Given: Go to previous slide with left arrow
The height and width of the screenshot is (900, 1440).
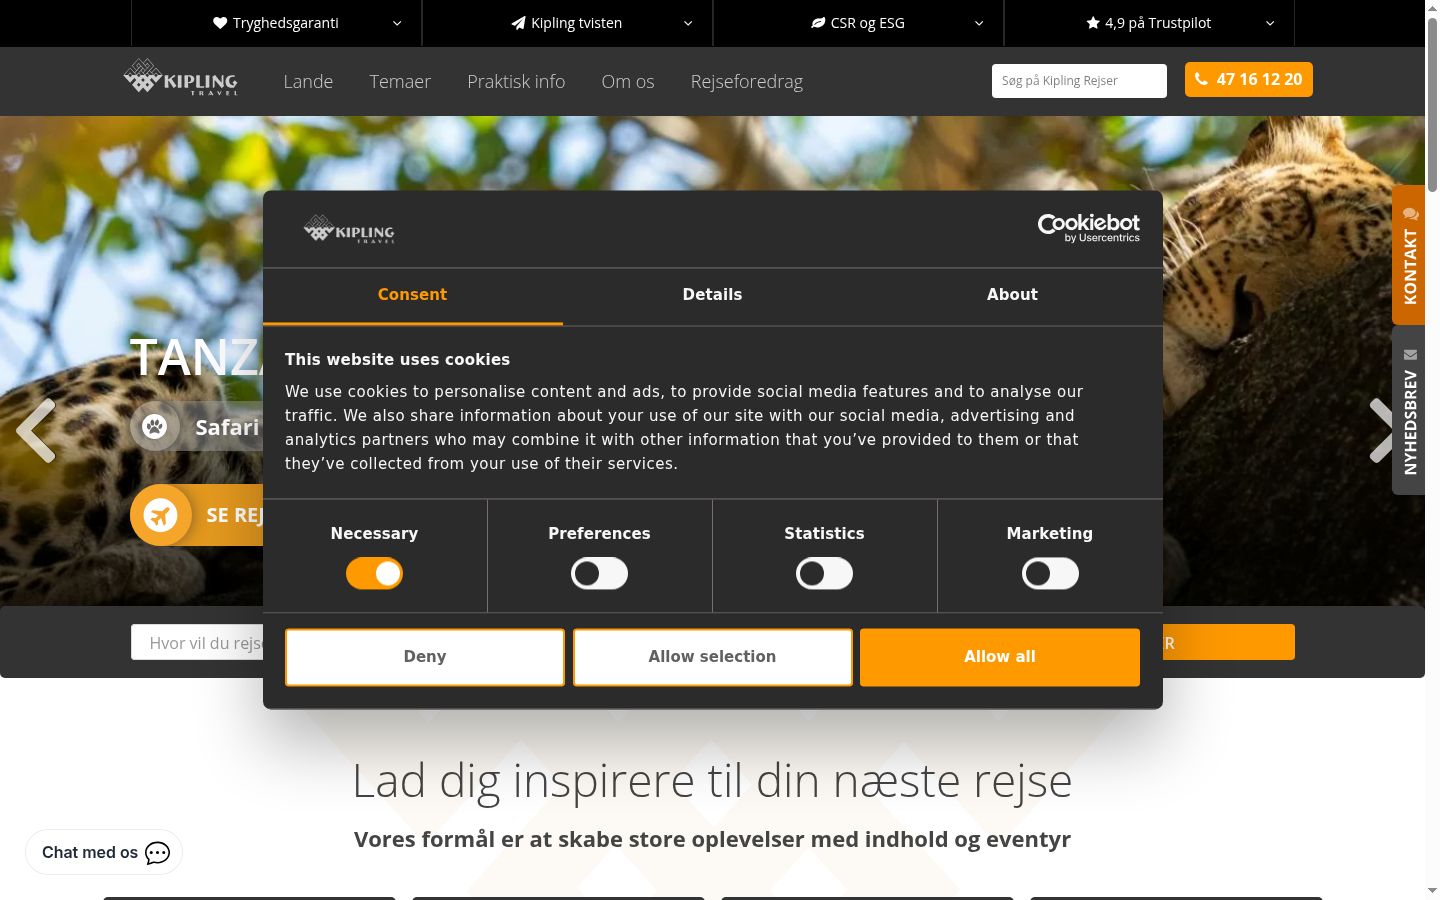Looking at the screenshot, I should click(x=36, y=431).
